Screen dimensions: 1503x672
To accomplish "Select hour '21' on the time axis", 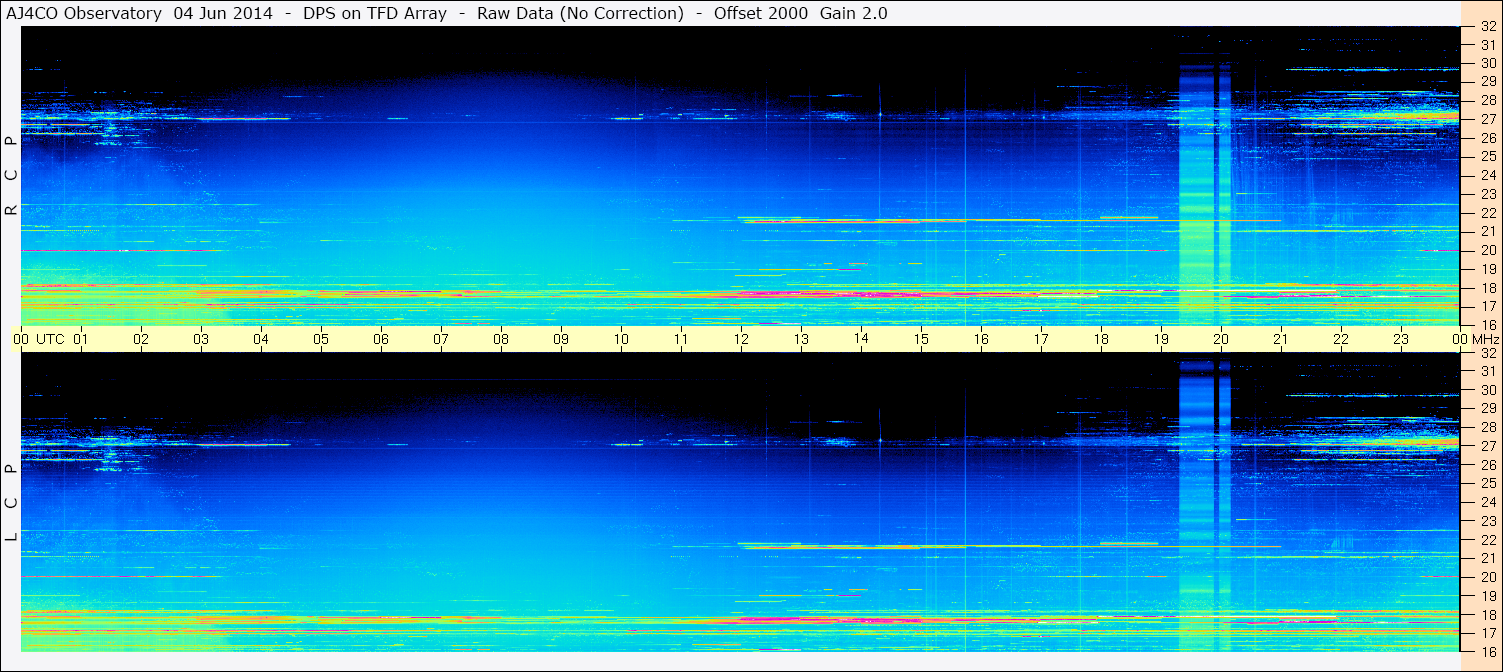I will 1281,339.
